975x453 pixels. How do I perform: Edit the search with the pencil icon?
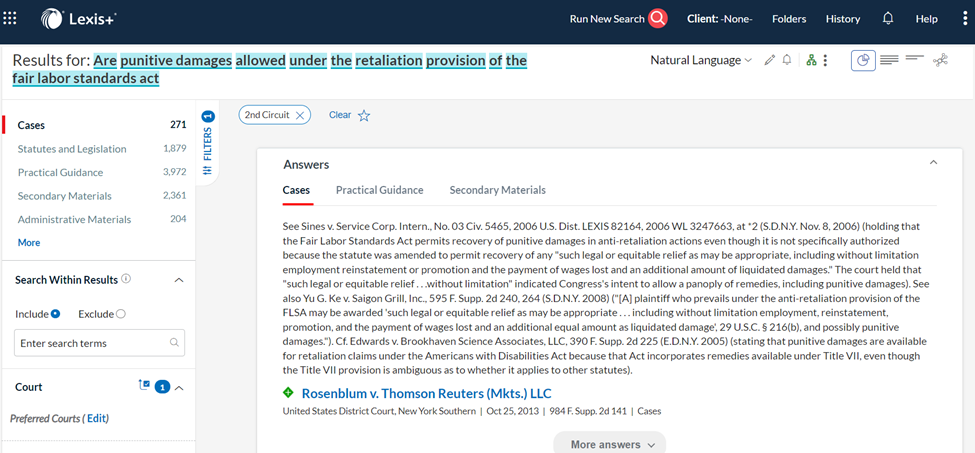tap(770, 60)
